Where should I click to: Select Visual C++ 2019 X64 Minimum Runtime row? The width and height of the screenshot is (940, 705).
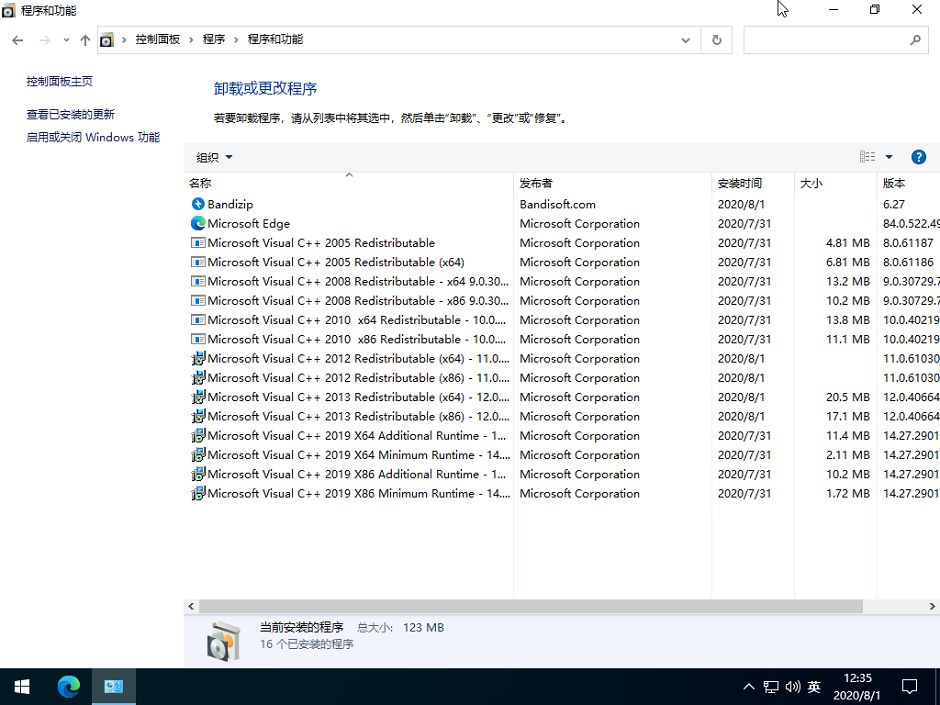coord(562,454)
